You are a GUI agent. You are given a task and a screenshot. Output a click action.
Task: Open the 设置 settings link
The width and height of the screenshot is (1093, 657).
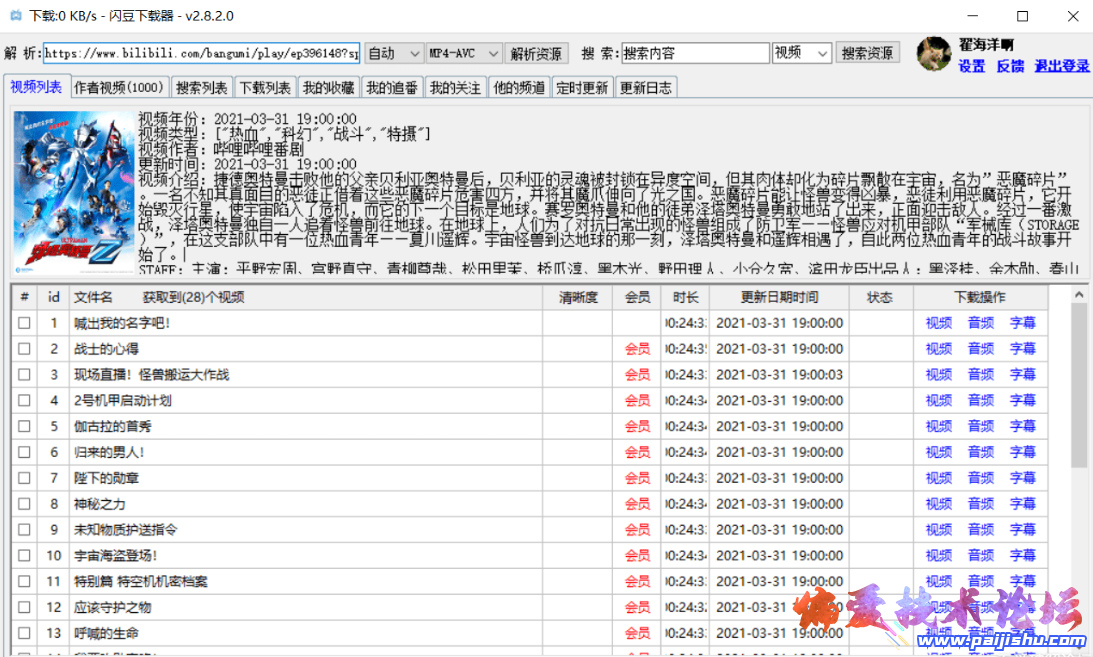971,66
